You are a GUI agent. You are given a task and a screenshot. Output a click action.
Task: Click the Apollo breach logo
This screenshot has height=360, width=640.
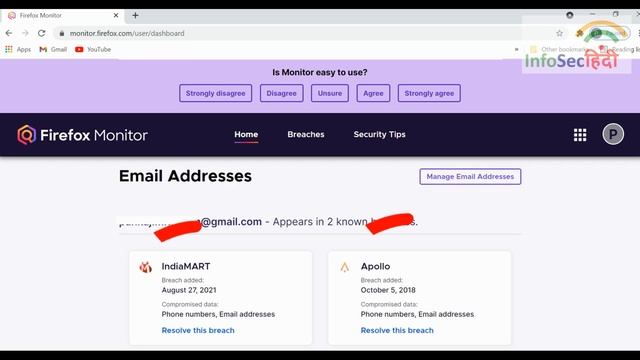tap(345, 267)
